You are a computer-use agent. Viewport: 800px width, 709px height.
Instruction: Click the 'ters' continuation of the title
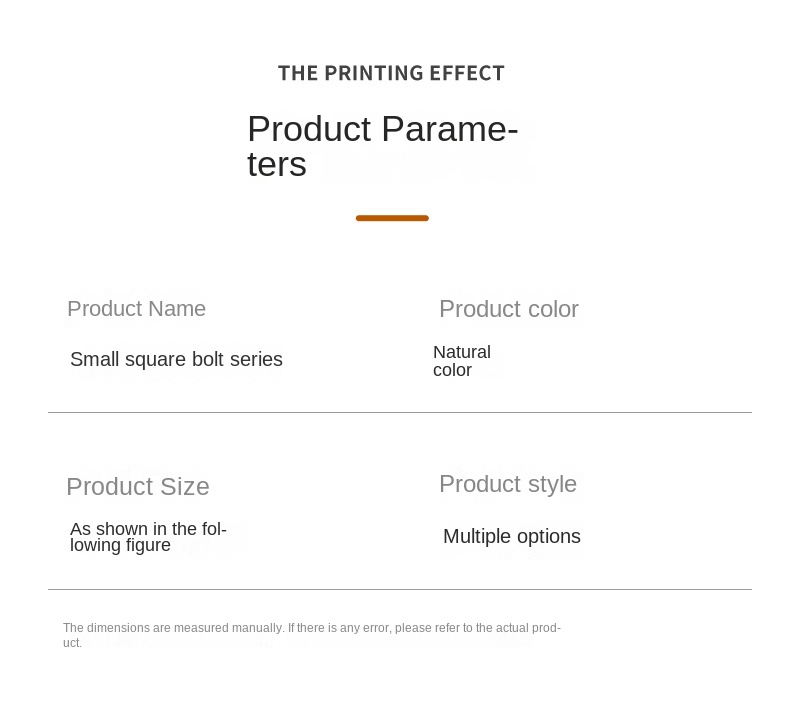pos(277,165)
